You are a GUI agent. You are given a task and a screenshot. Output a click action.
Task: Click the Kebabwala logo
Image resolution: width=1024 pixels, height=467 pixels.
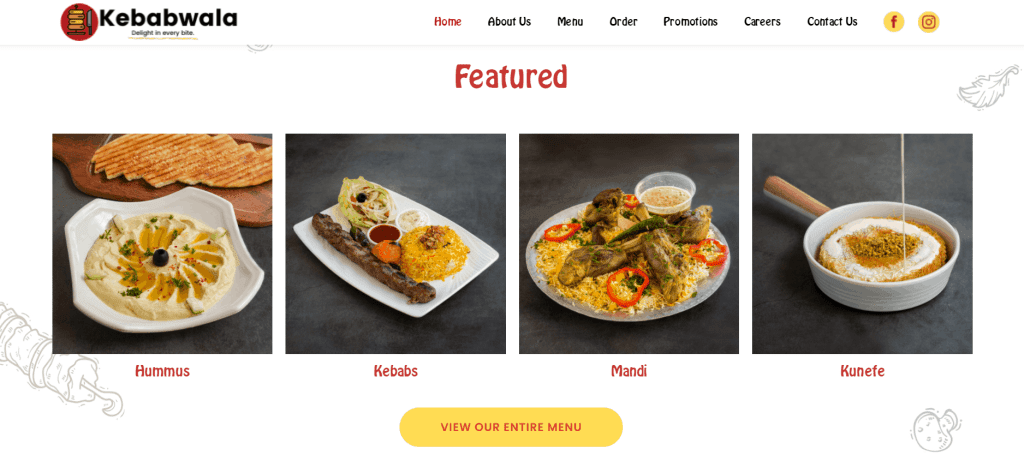149,22
